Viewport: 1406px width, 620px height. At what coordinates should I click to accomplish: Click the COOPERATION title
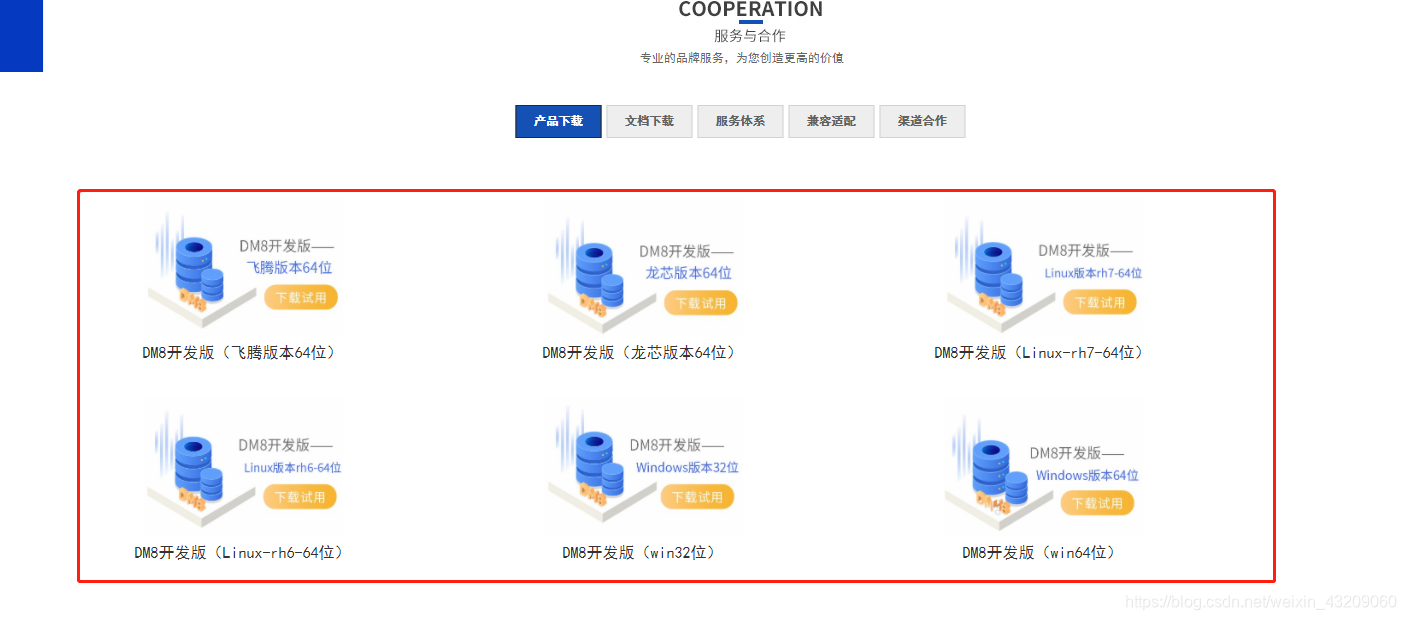[x=750, y=9]
